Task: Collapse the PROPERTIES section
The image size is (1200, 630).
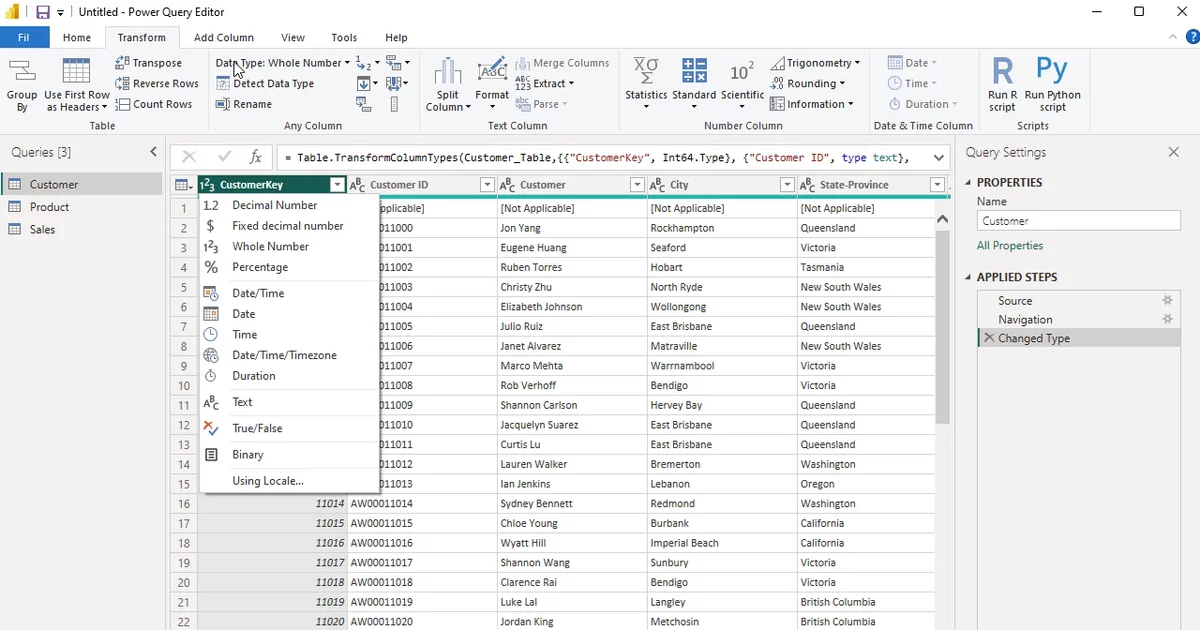Action: click(967, 183)
